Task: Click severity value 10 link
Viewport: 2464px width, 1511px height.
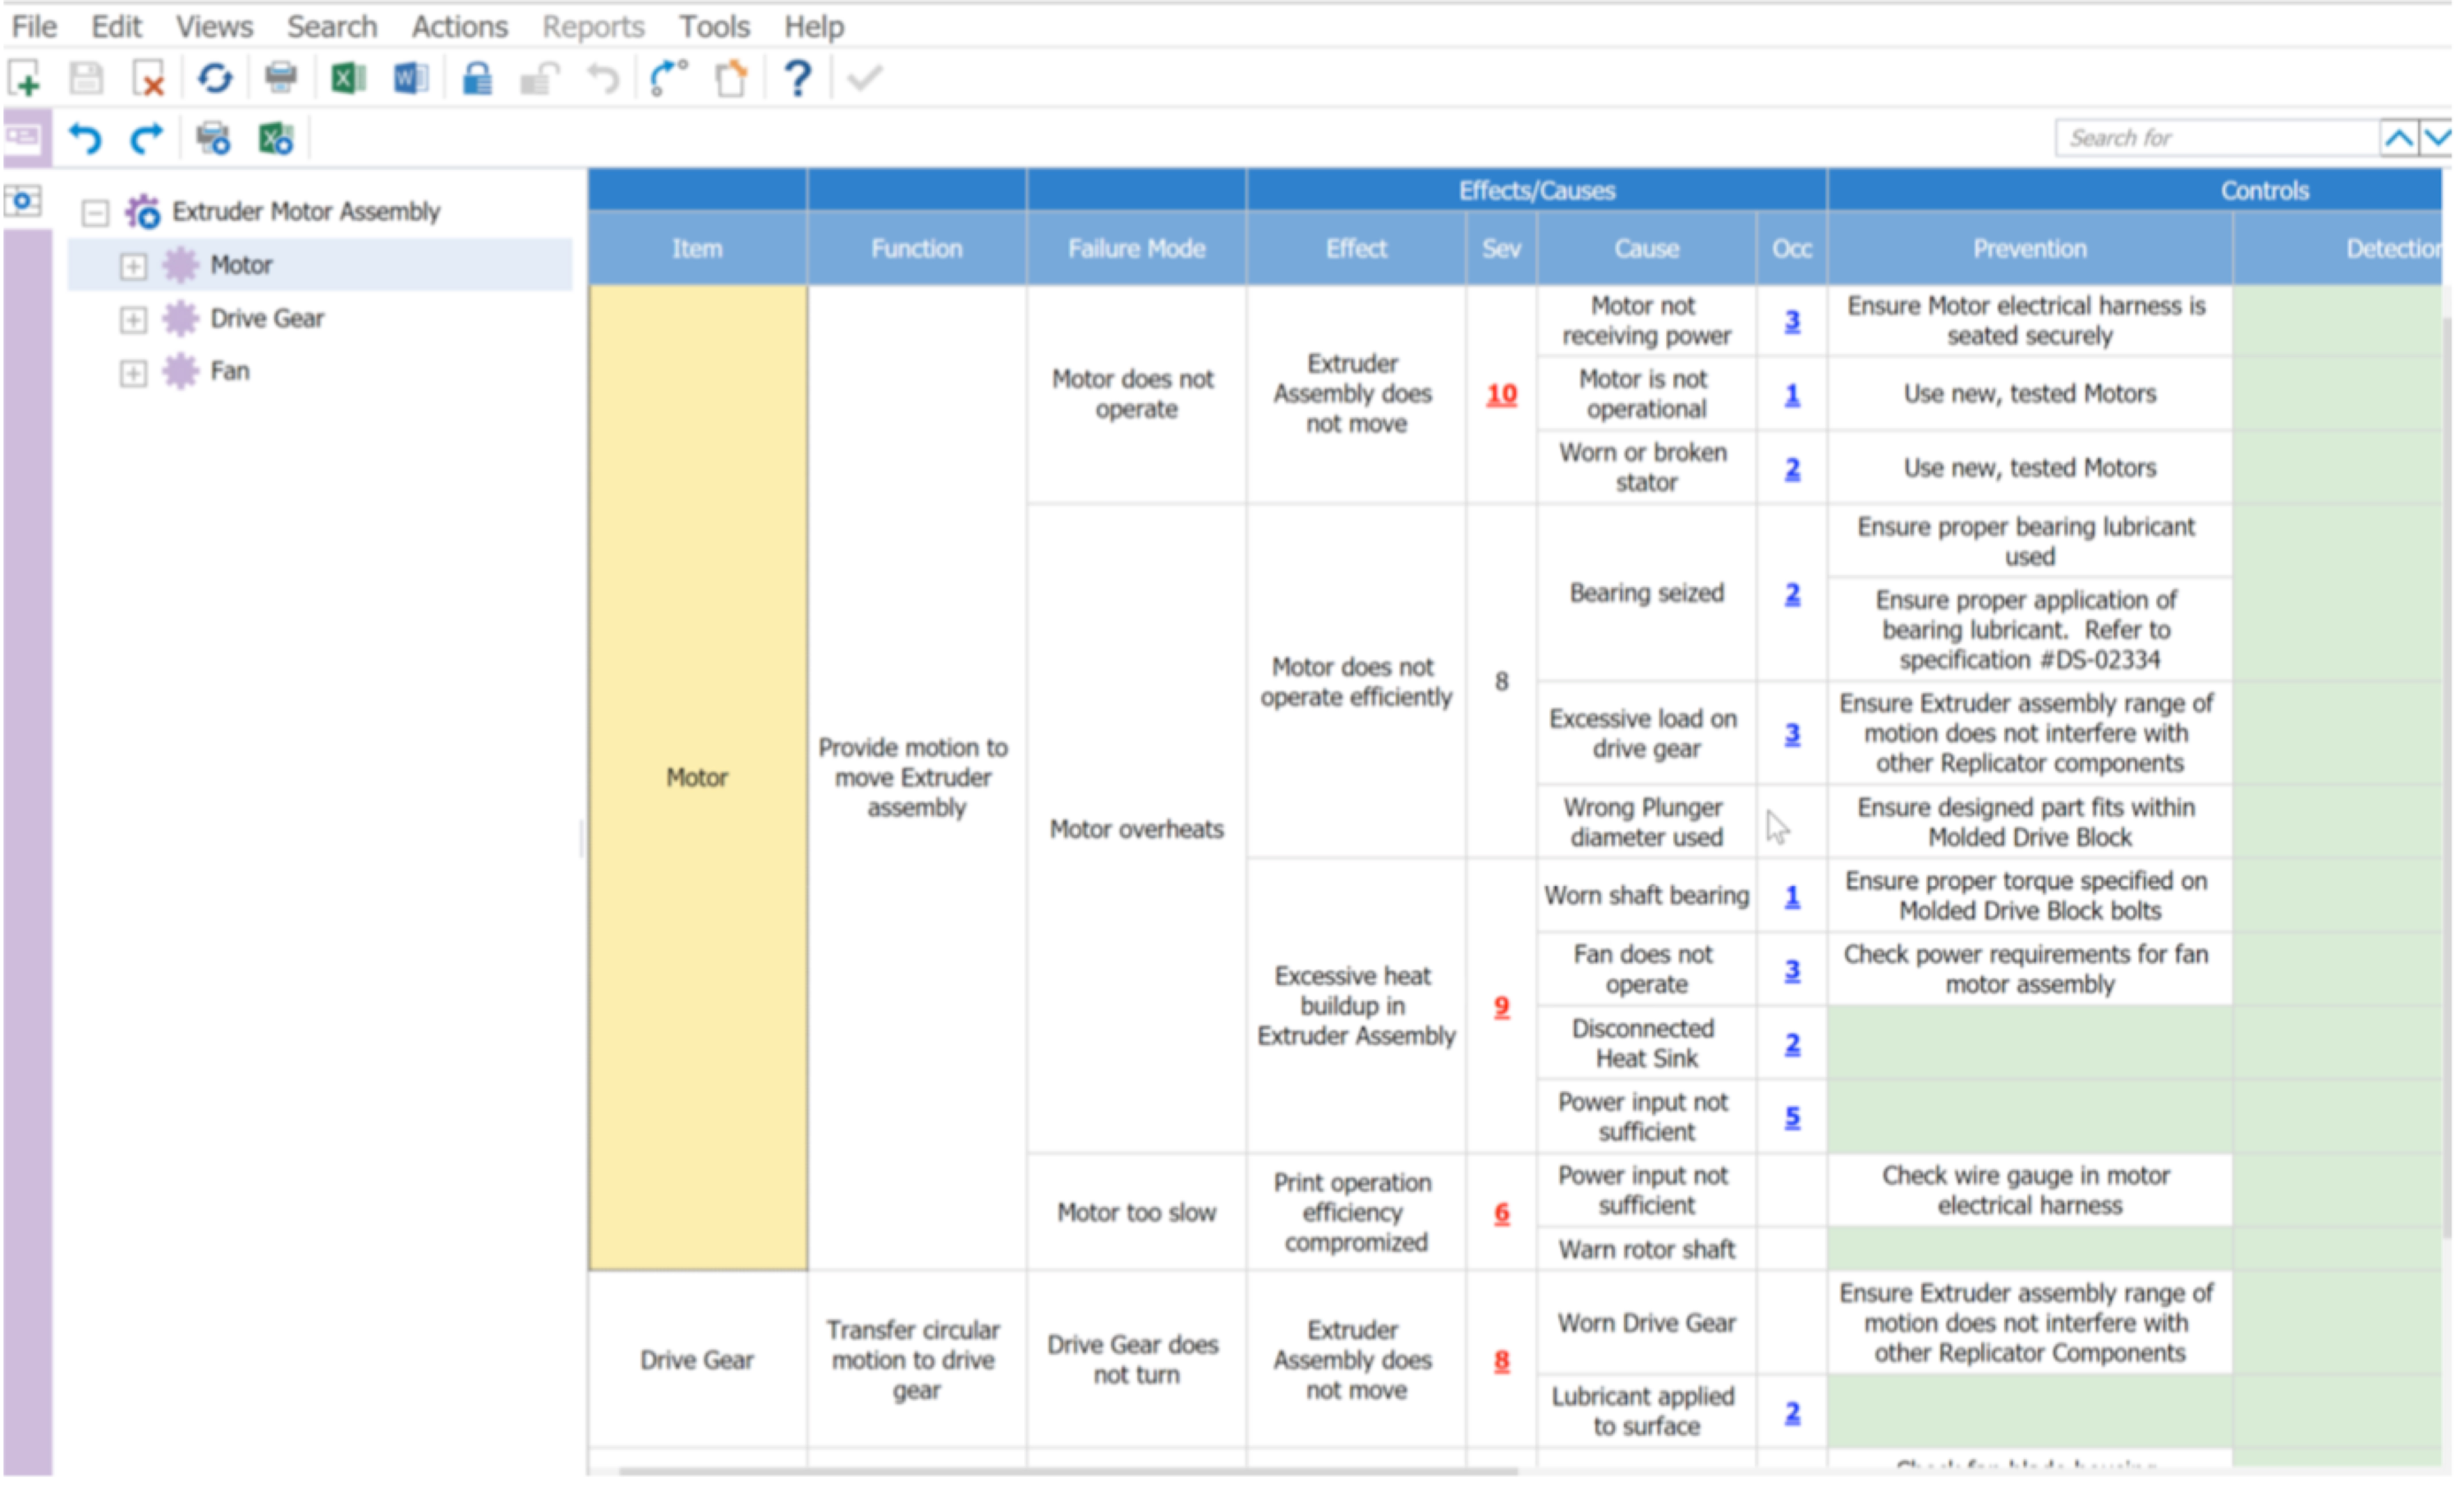Action: click(1500, 394)
